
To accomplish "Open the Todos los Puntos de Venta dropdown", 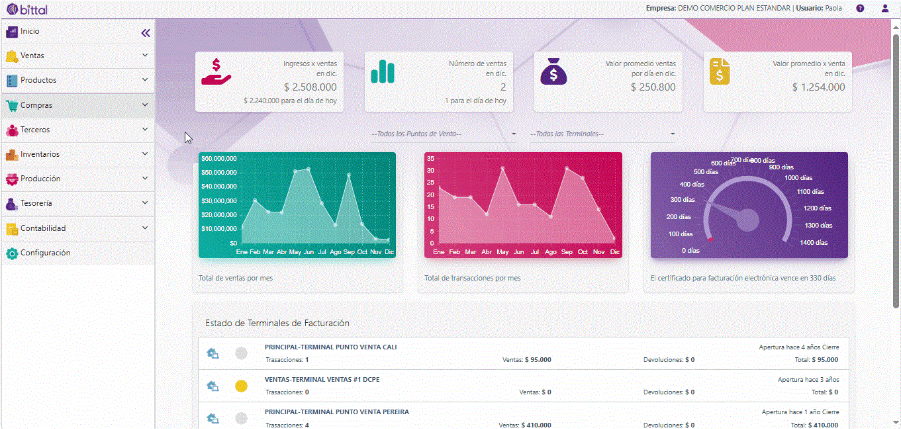I will click(x=444, y=133).
